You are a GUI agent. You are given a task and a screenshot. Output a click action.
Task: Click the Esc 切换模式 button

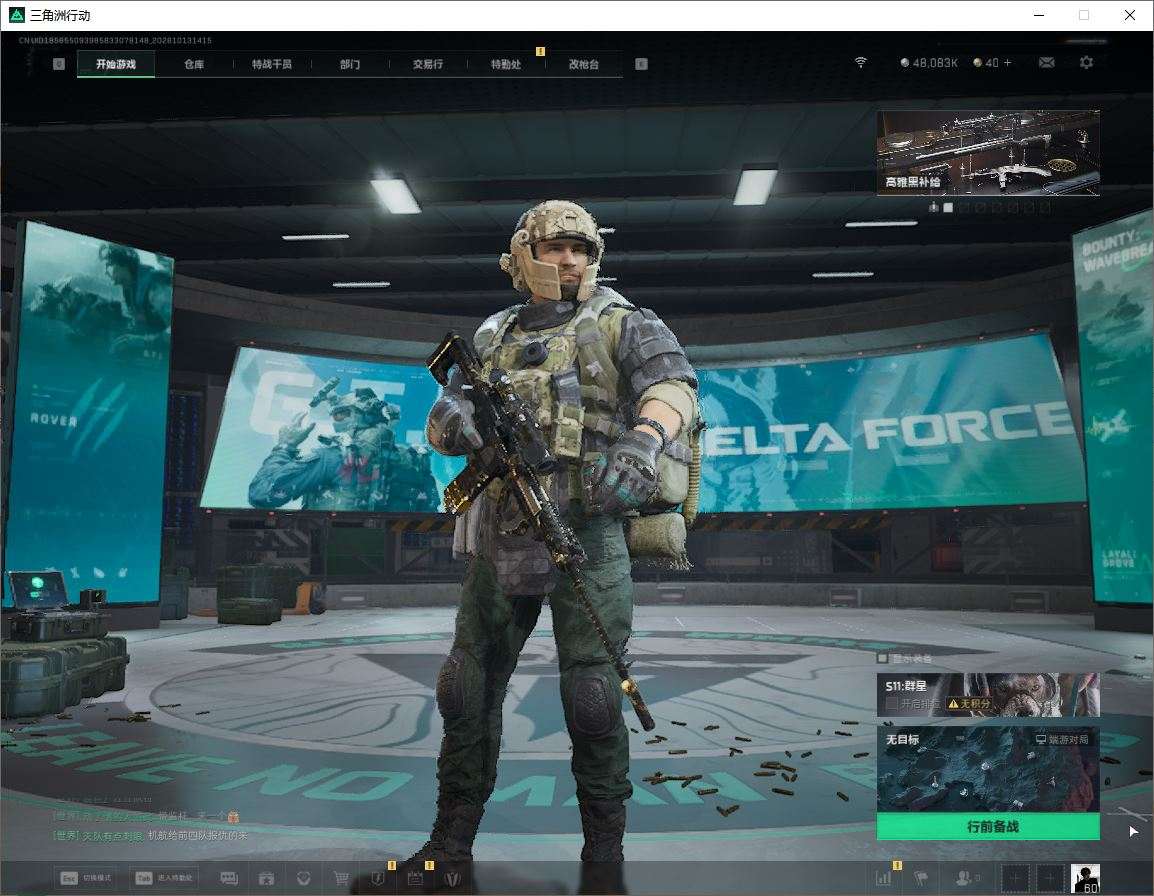click(87, 878)
